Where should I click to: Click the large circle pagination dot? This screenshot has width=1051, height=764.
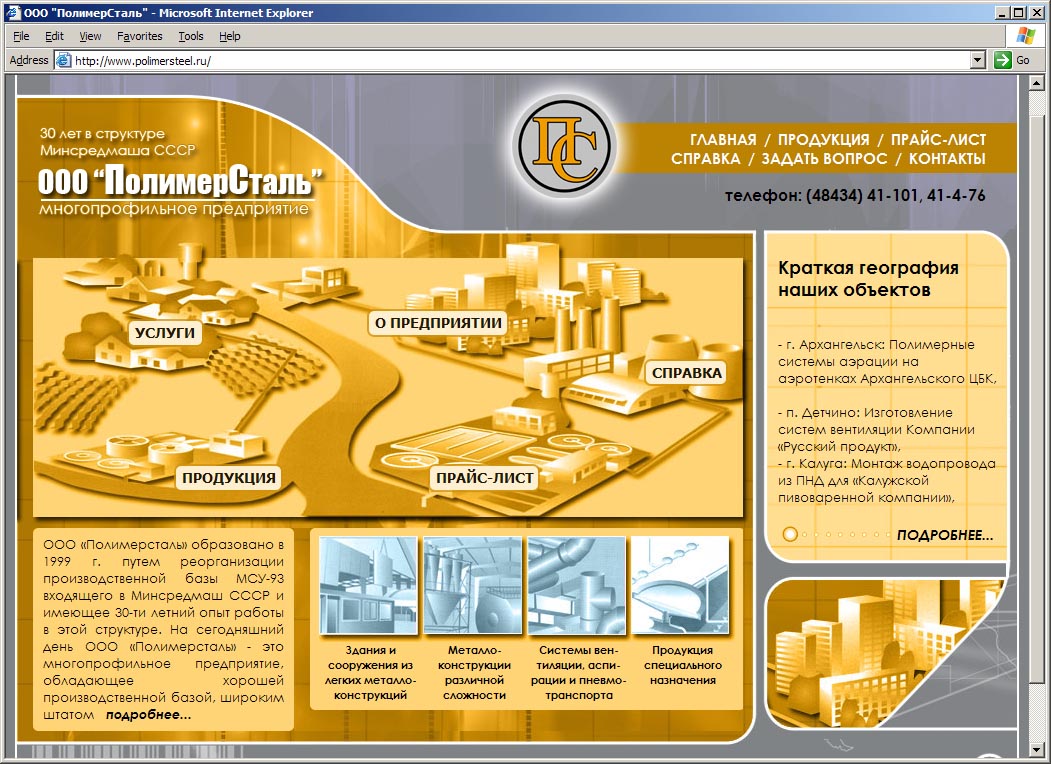tap(790, 534)
